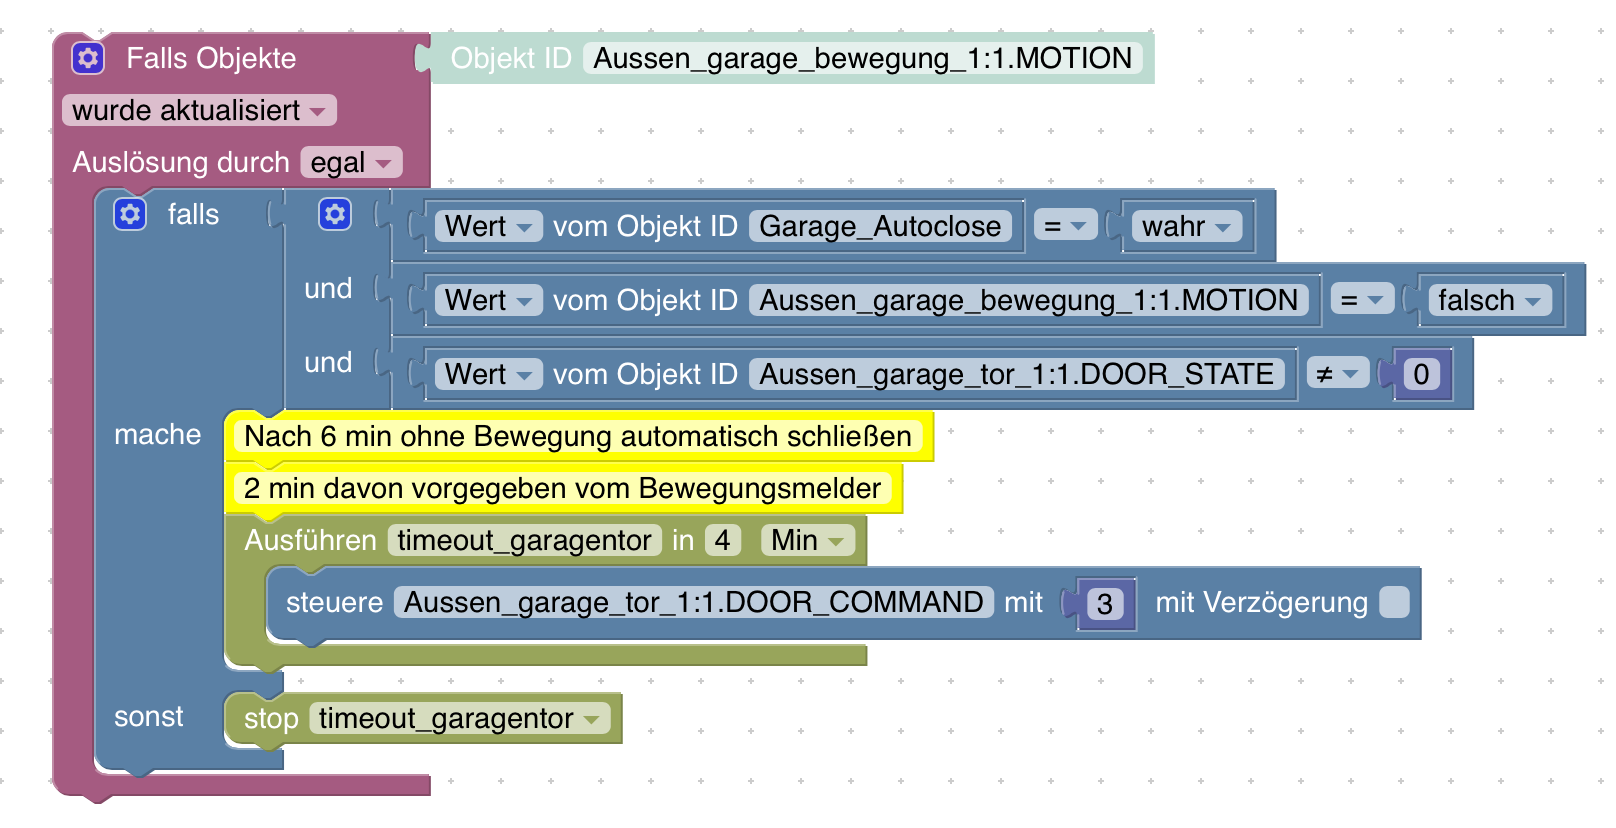This screenshot has height=828, width=1616.
Task: Select the Ausführen block label
Action: 310,540
